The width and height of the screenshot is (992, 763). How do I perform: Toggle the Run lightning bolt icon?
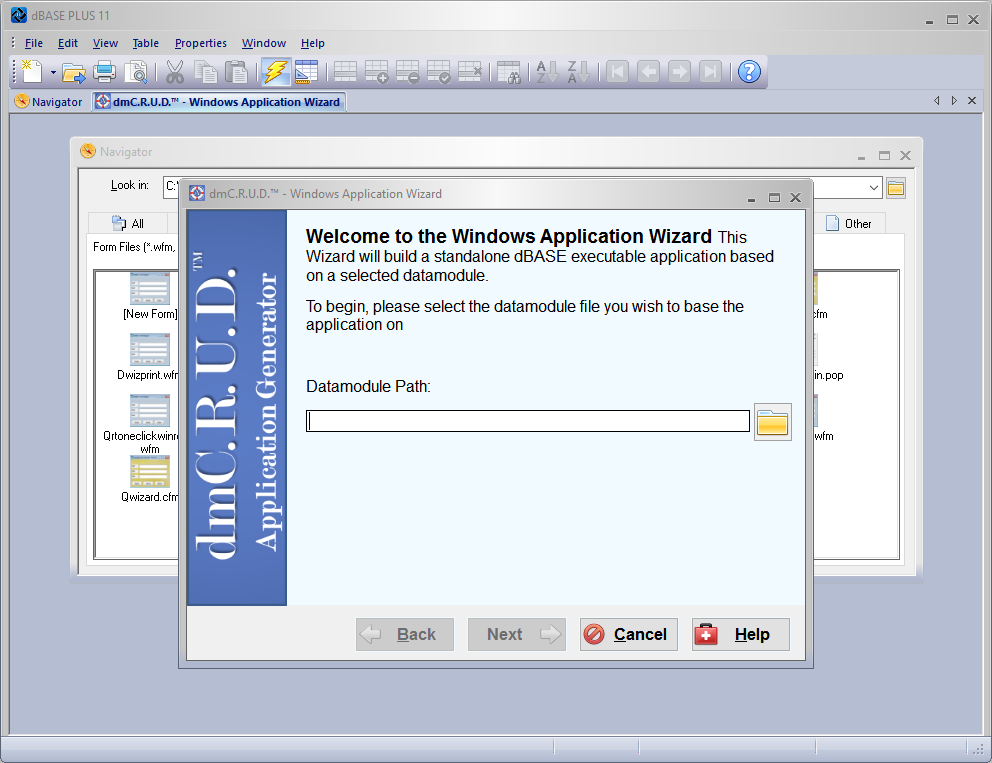[276, 72]
